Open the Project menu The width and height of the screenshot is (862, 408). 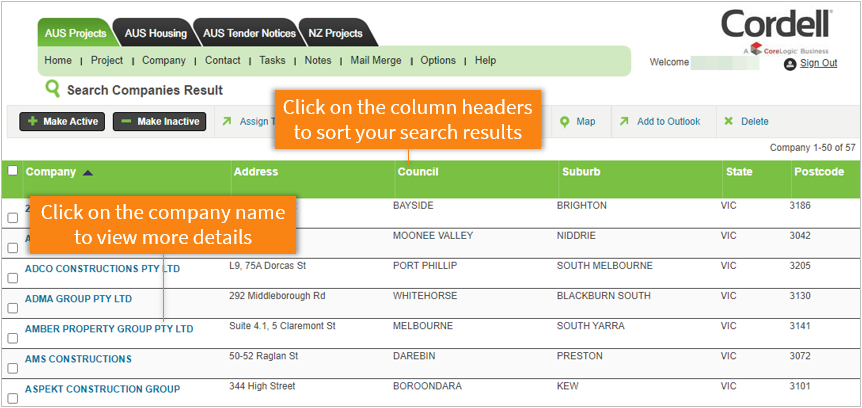point(107,60)
